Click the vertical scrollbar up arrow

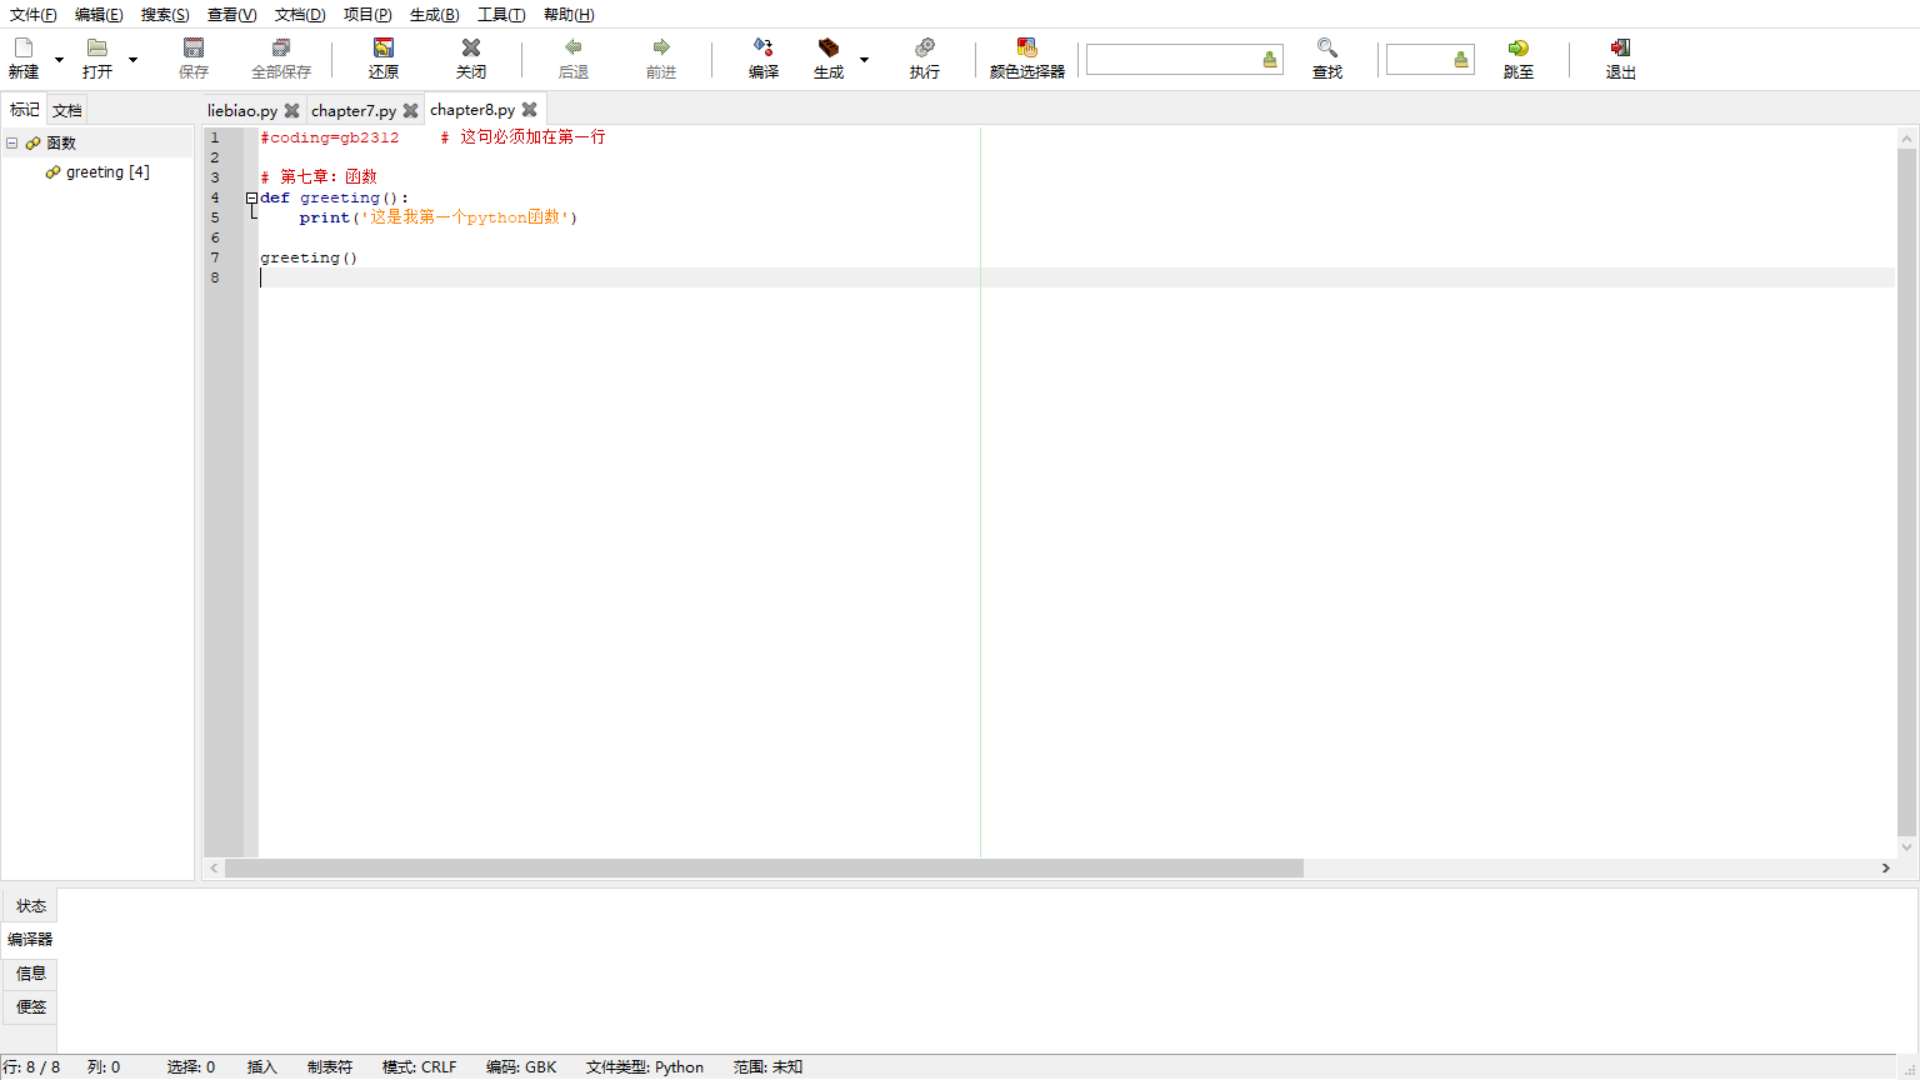click(x=1907, y=138)
